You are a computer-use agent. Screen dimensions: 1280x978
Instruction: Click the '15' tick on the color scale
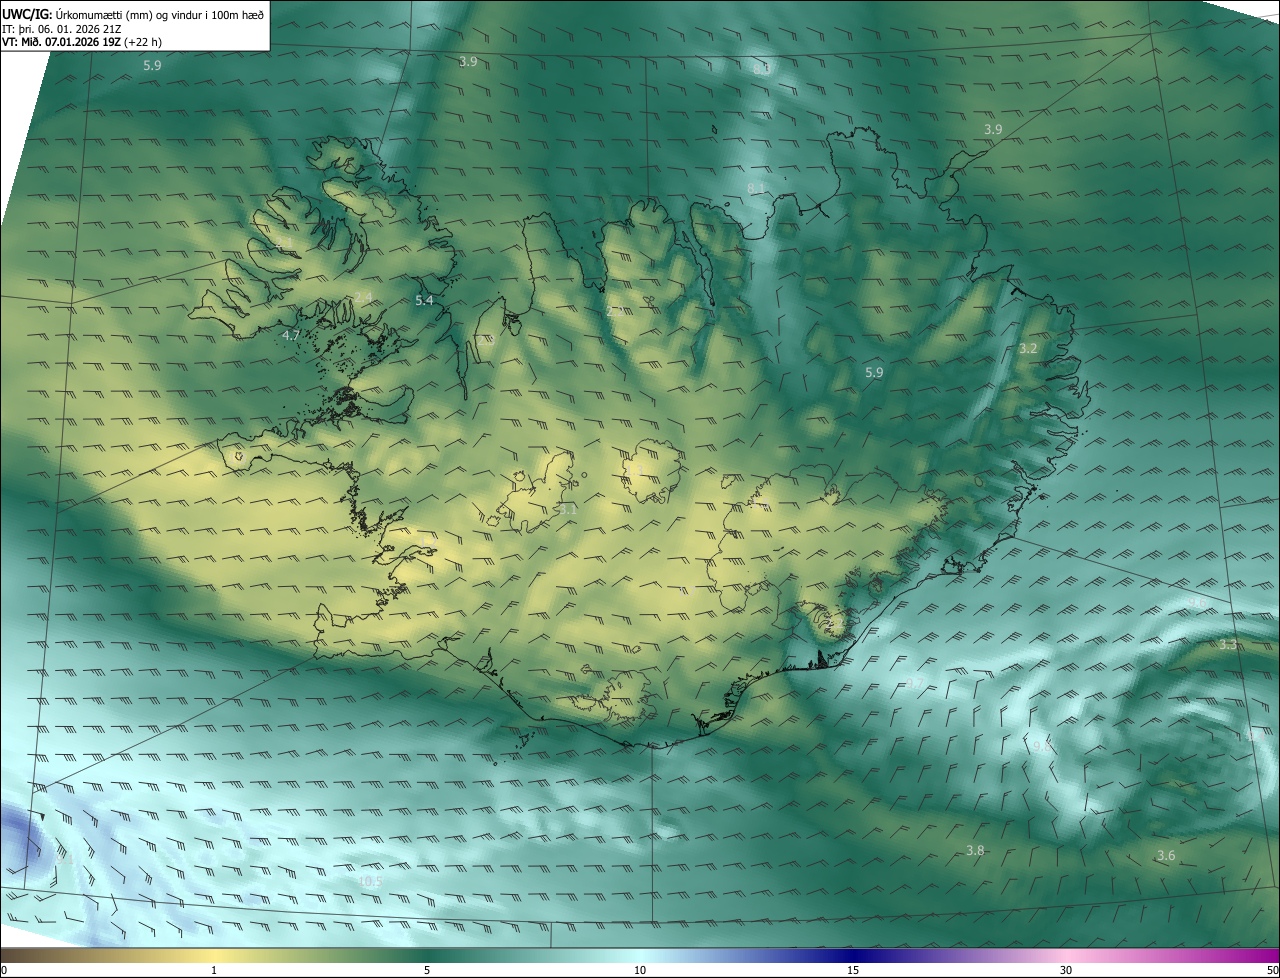pos(853,971)
